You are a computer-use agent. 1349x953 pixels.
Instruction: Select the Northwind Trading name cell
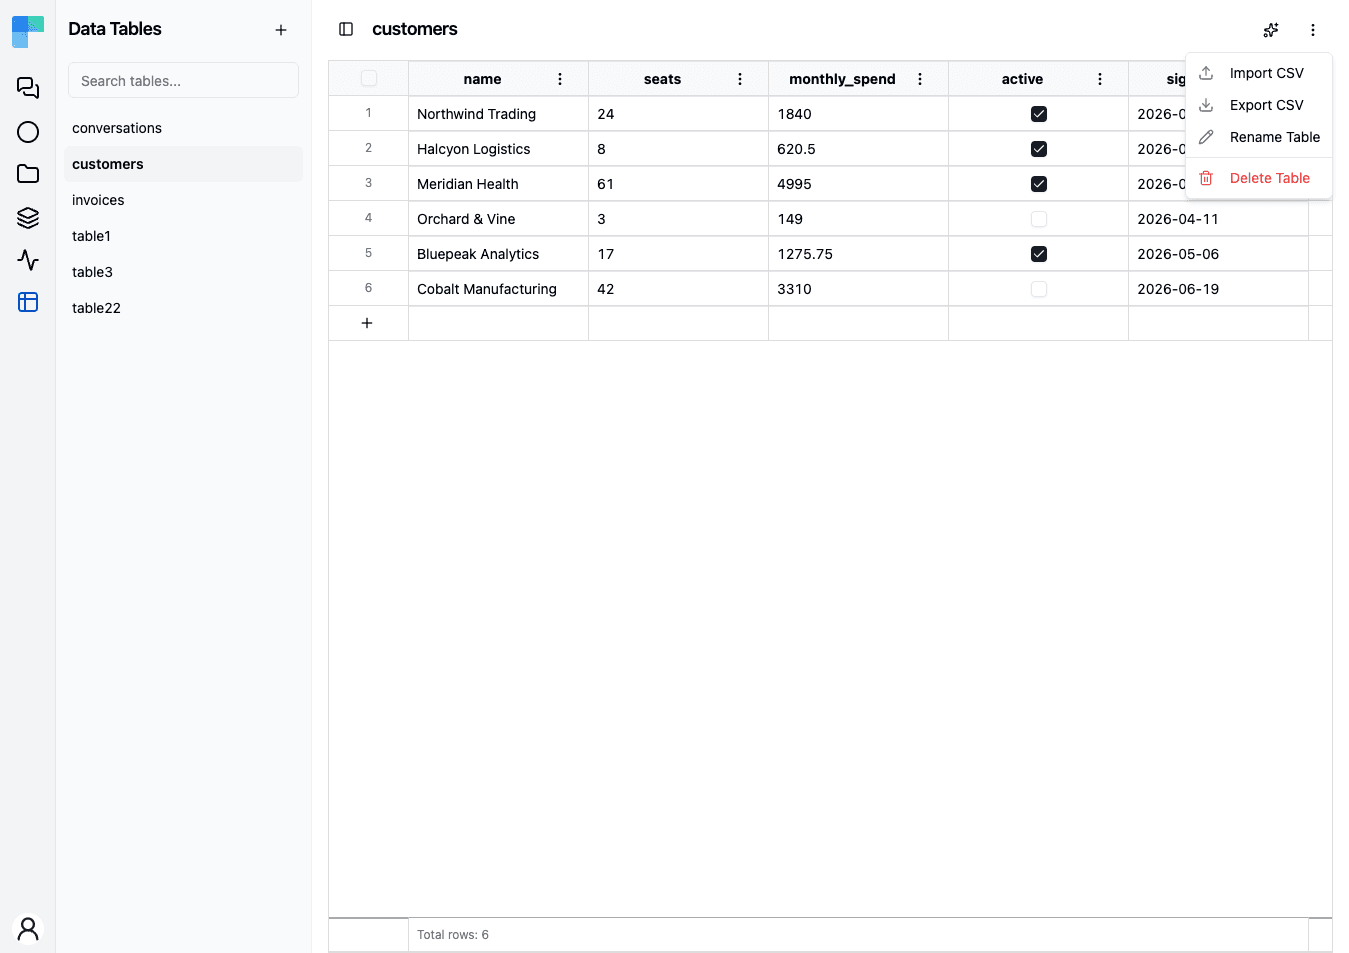498,114
